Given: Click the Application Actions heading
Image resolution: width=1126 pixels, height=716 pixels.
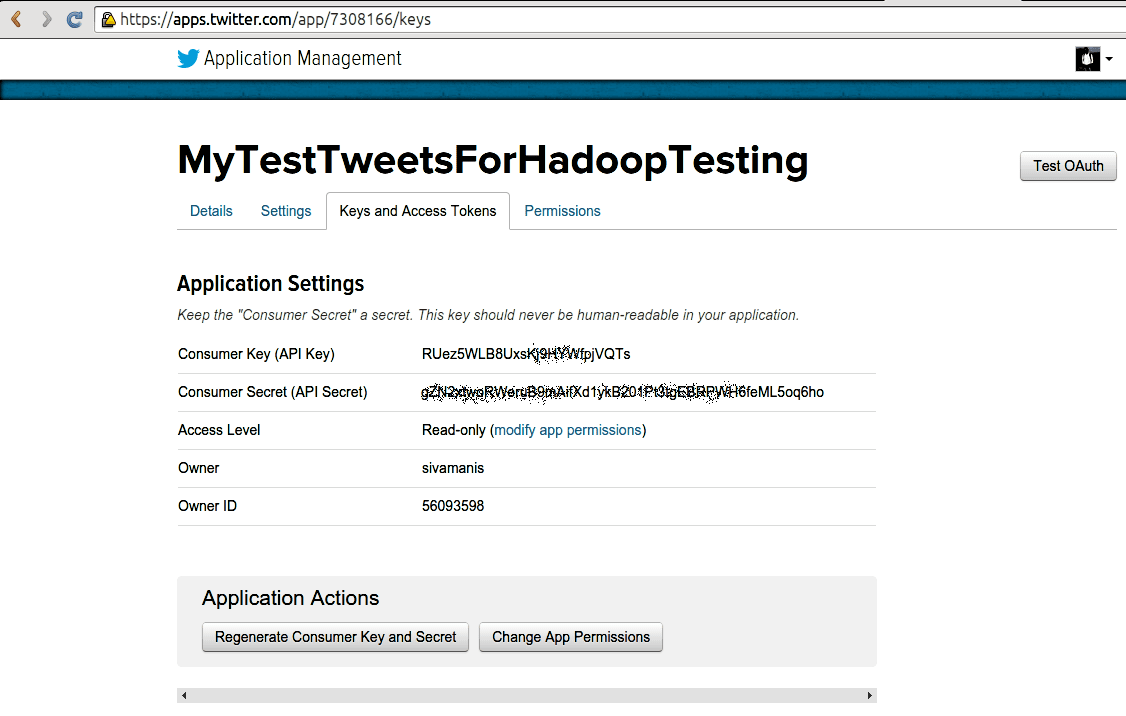Looking at the screenshot, I should (x=290, y=598).
